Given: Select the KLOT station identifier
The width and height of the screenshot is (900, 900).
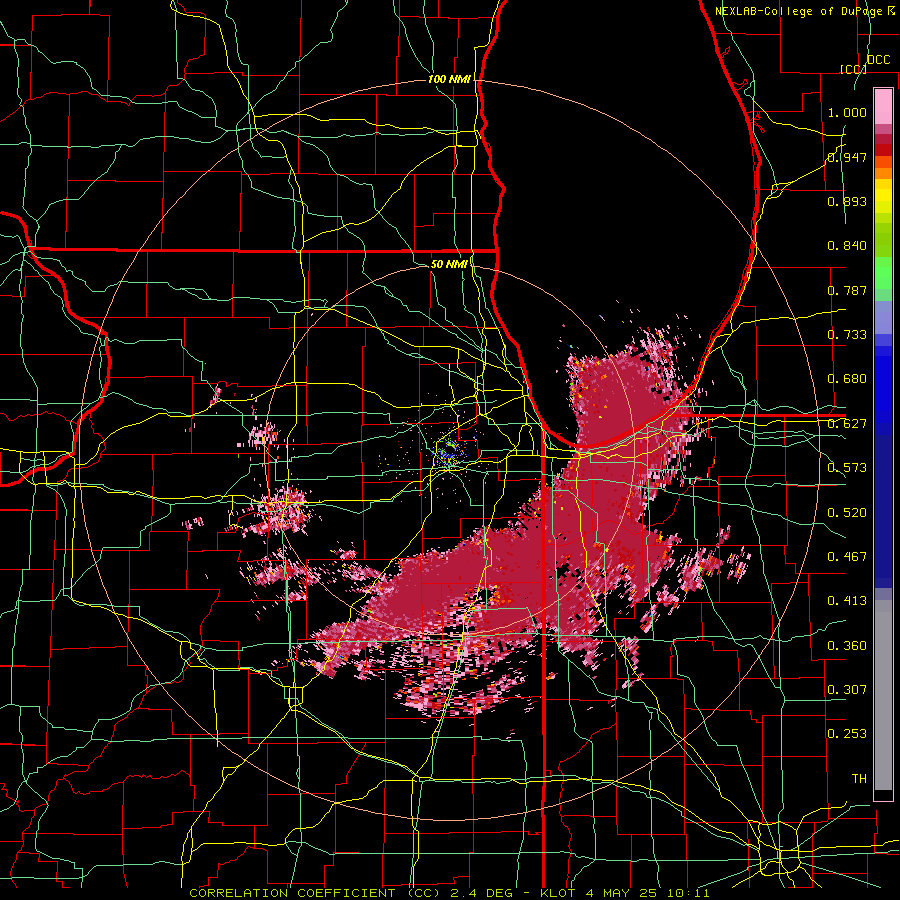Looking at the screenshot, I should point(560,893).
